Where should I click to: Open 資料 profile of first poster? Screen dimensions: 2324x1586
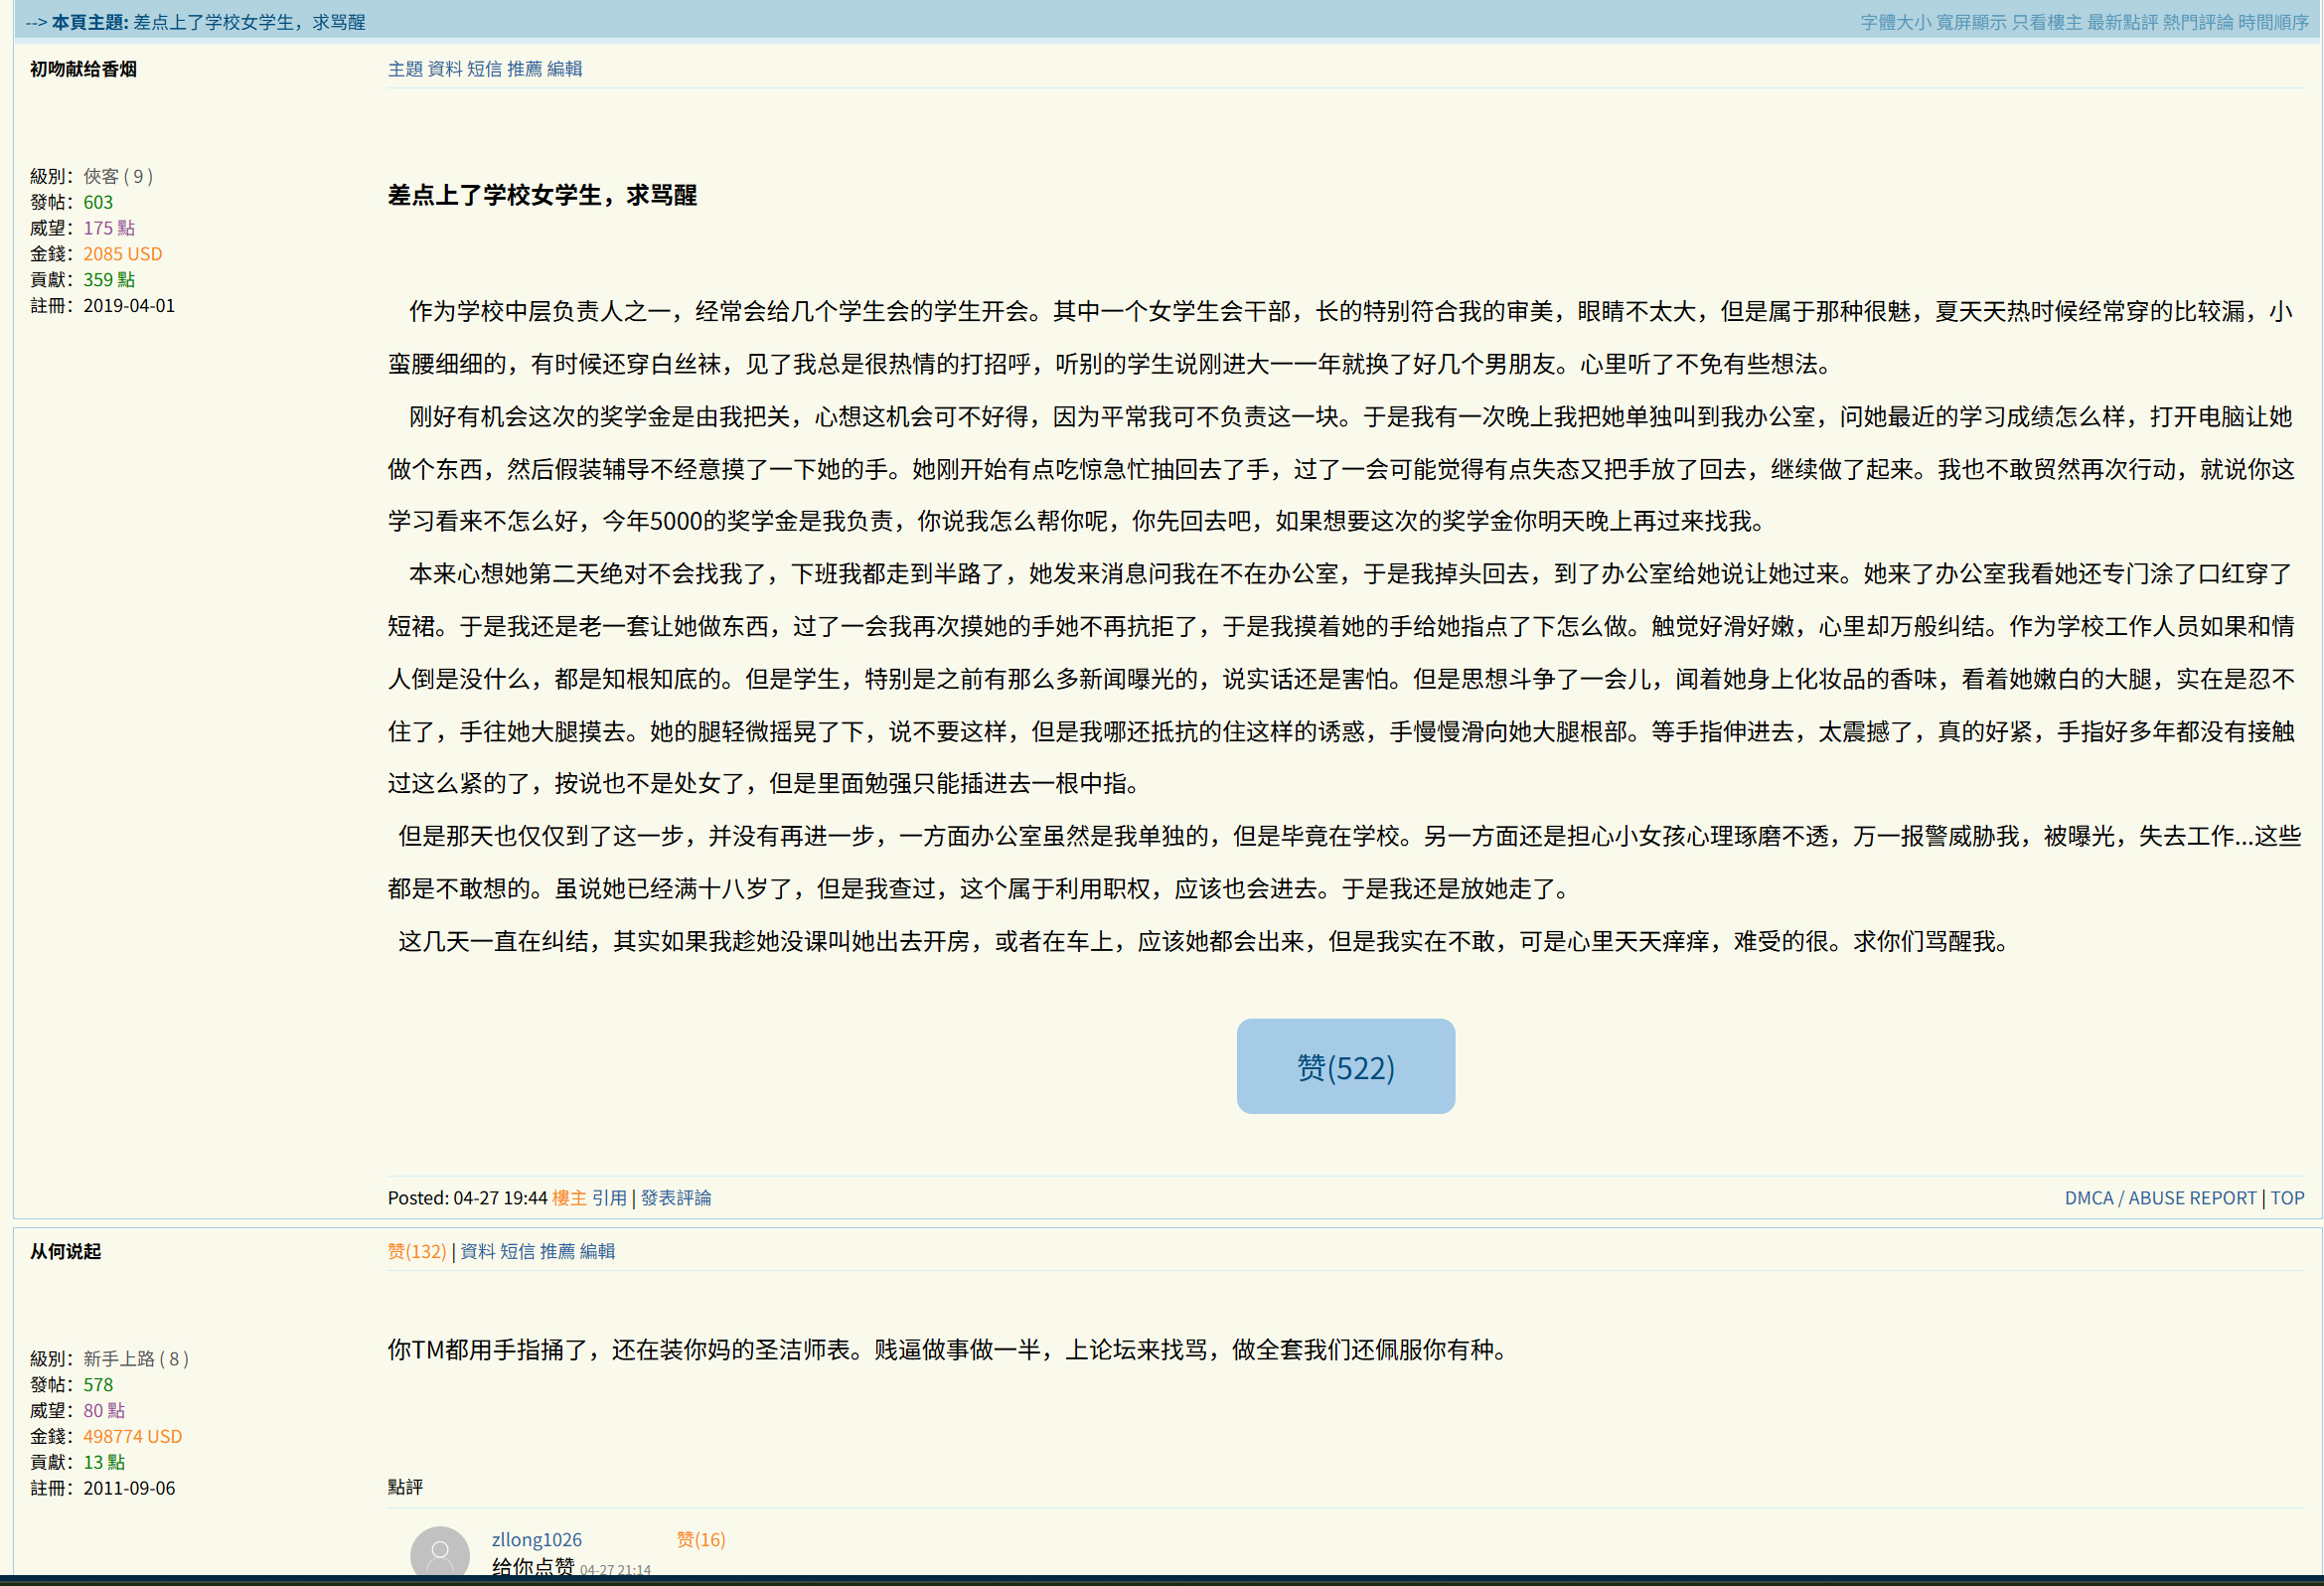(445, 69)
